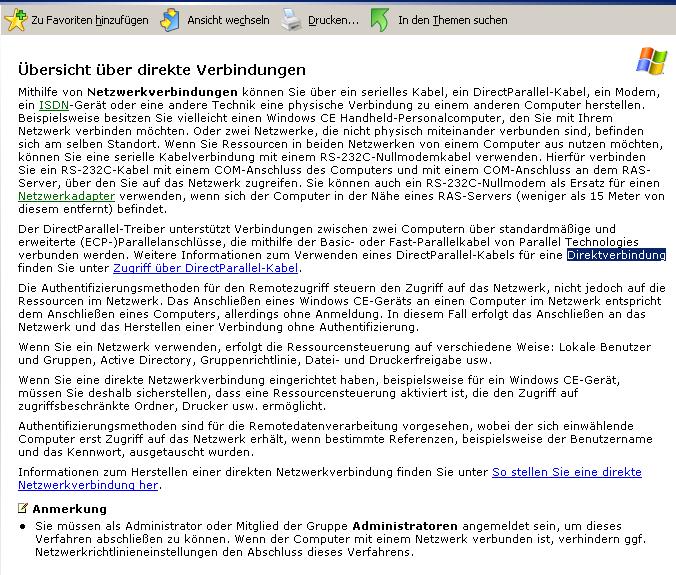Image resolution: width=676 pixels, height=575 pixels.
Task: Click text Der DirectParallel-Treiber
Action: click(91, 229)
